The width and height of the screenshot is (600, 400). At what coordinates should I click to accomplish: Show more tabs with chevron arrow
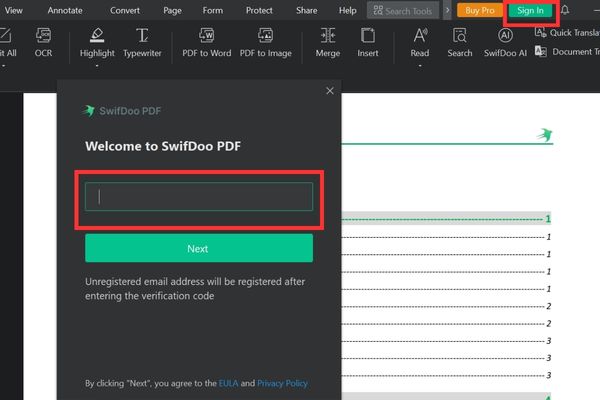click(447, 10)
